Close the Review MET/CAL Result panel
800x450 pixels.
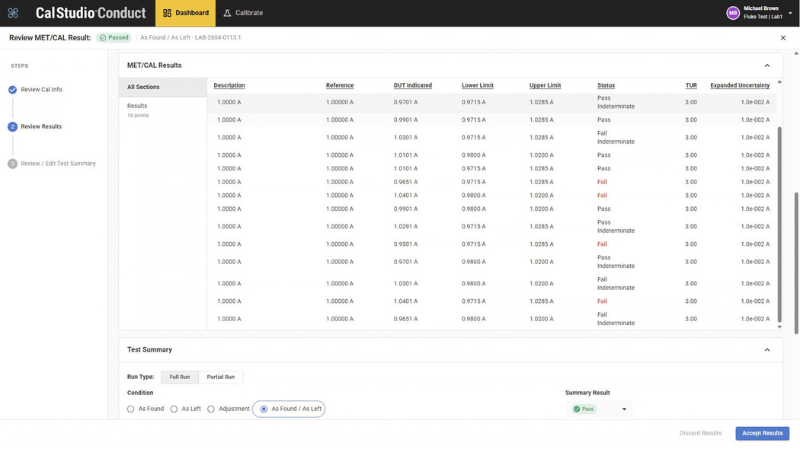(x=783, y=38)
